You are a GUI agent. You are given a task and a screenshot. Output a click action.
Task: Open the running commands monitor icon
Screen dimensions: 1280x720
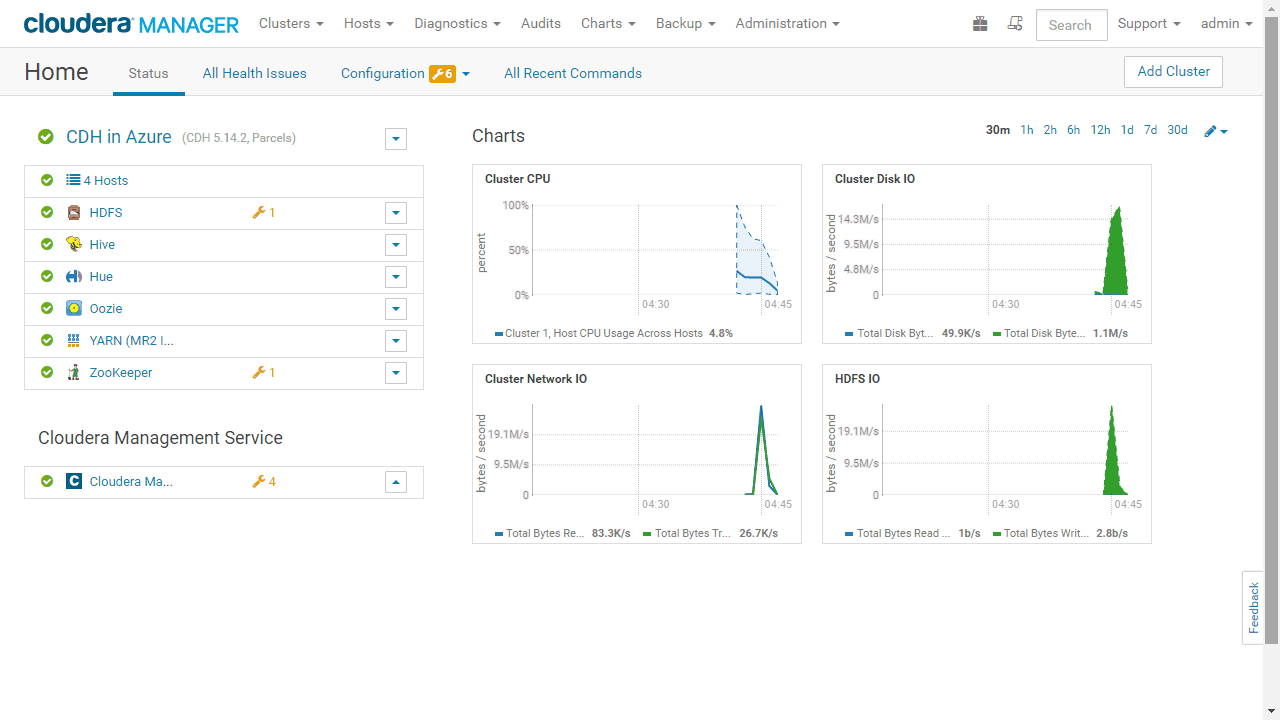(1015, 23)
